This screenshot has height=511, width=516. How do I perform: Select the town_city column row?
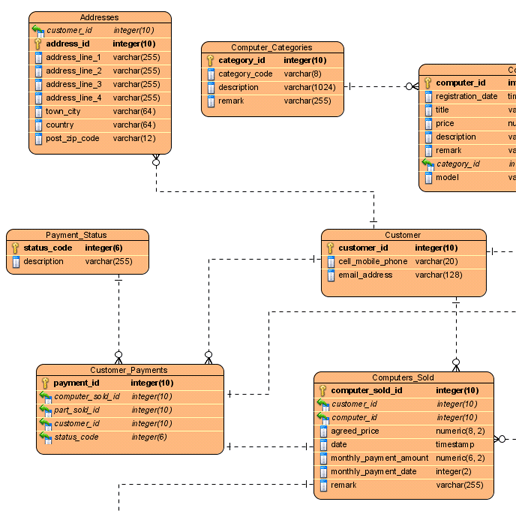pyautogui.click(x=100, y=112)
